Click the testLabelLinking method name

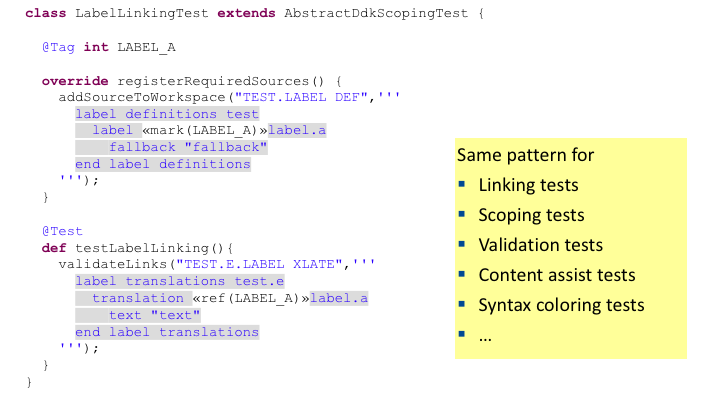142,248
